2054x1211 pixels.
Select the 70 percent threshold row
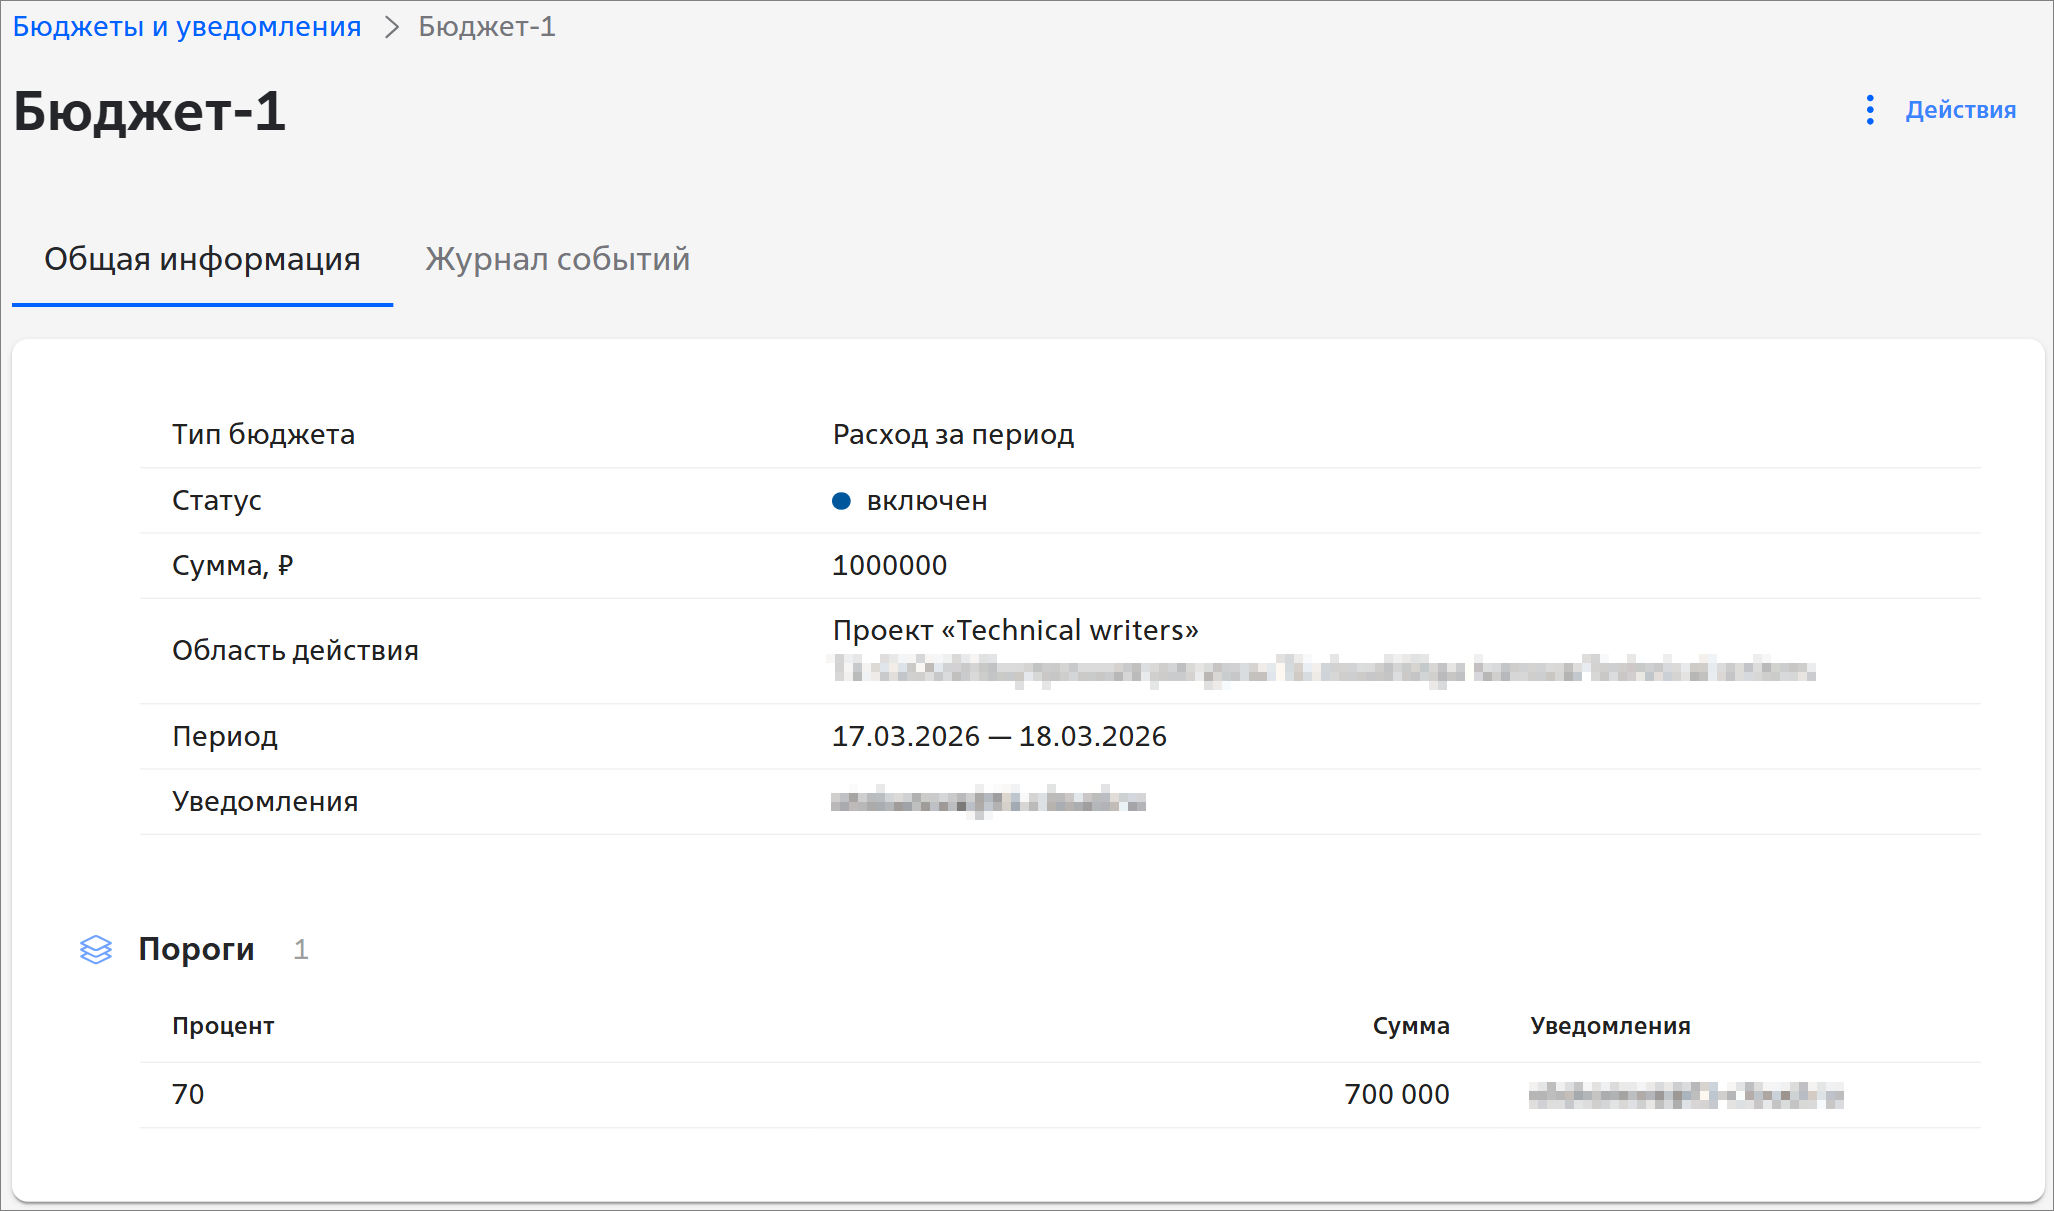(188, 1094)
